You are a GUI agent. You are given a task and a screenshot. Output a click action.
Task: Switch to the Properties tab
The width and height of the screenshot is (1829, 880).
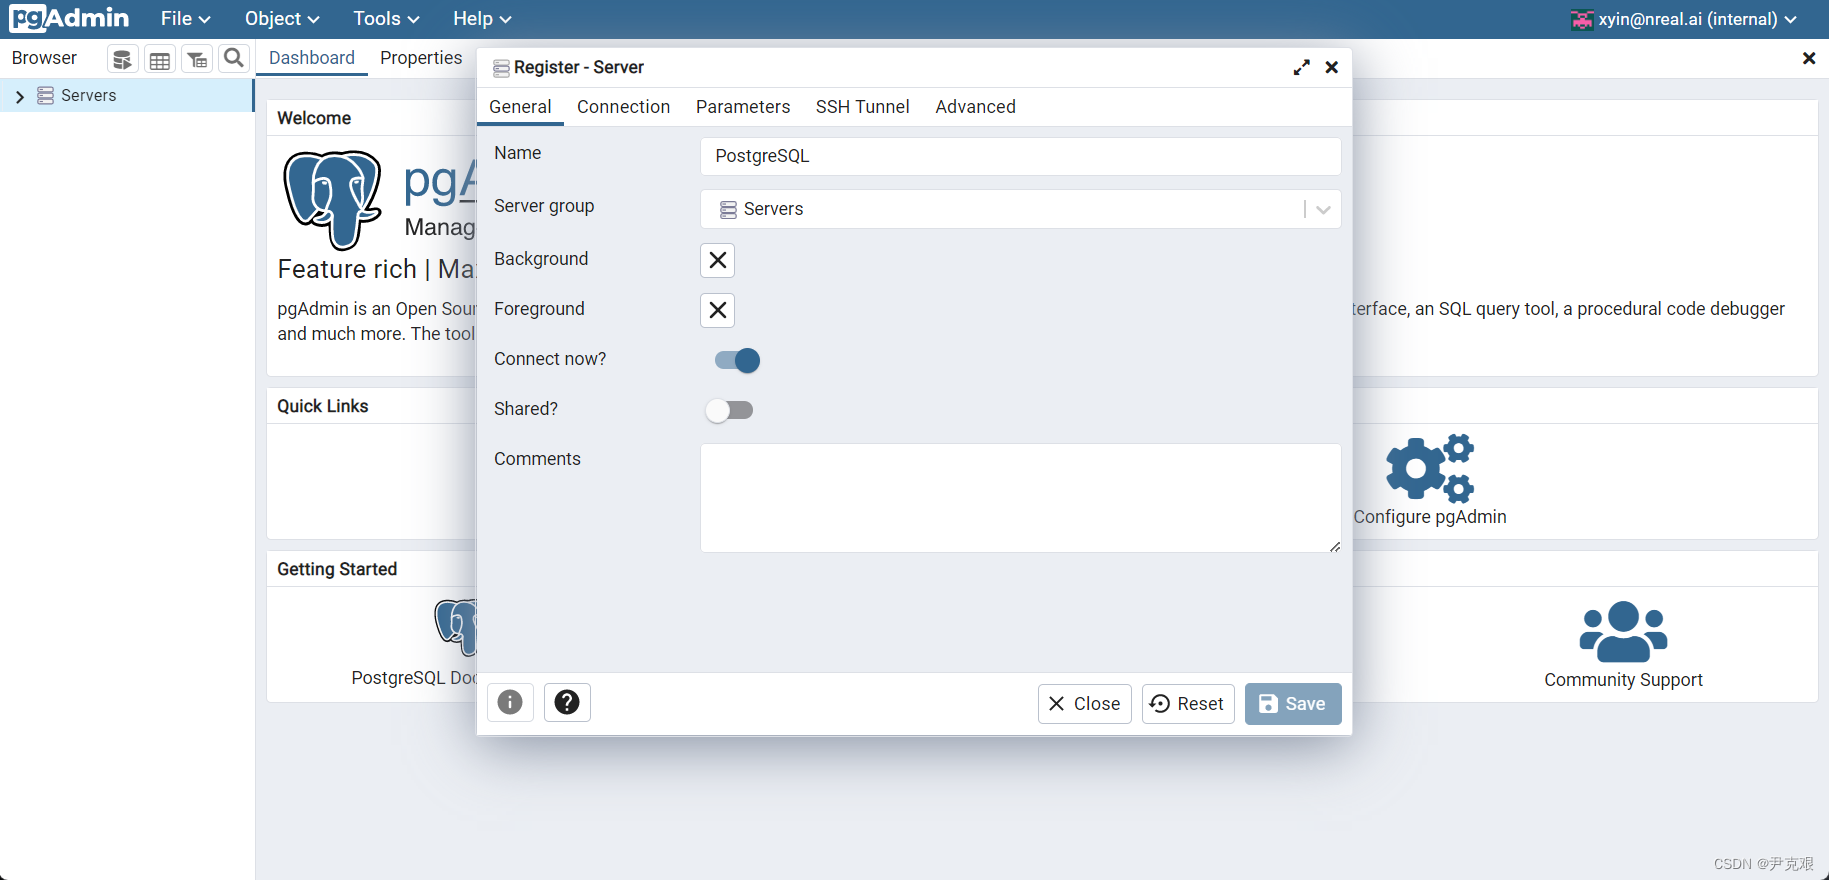pyautogui.click(x=421, y=58)
